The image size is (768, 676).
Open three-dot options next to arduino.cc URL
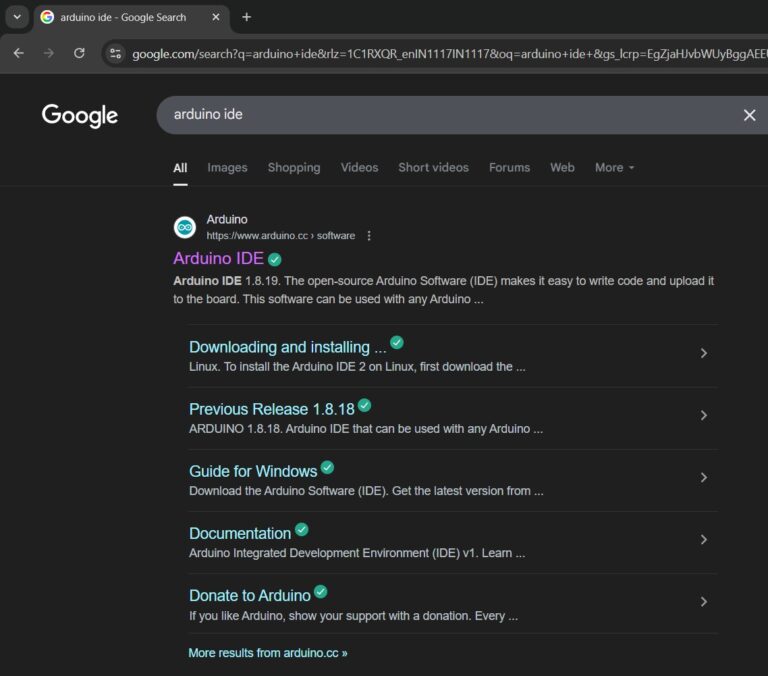click(x=369, y=236)
